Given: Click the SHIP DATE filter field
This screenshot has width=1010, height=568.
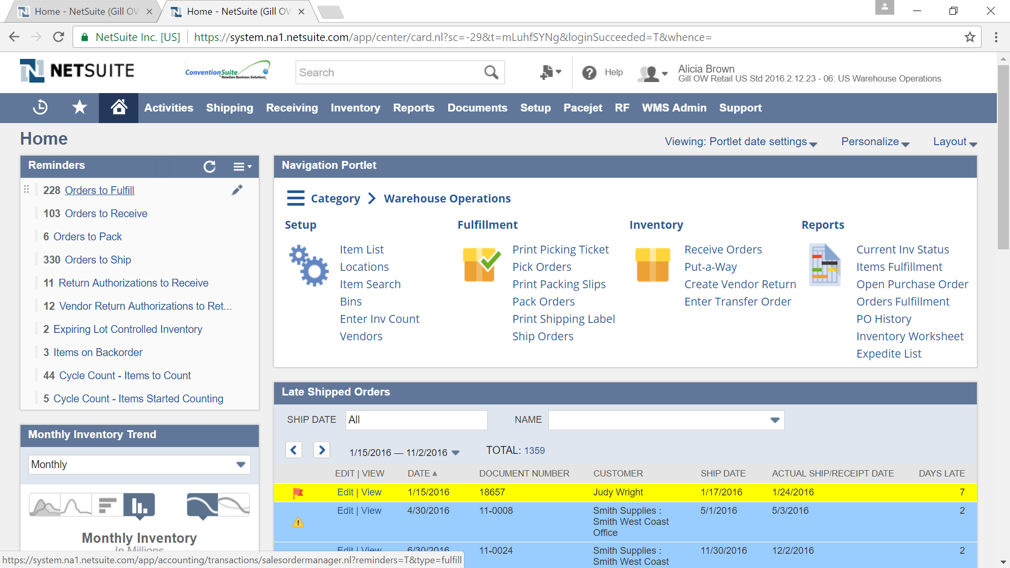Looking at the screenshot, I should tap(416, 420).
